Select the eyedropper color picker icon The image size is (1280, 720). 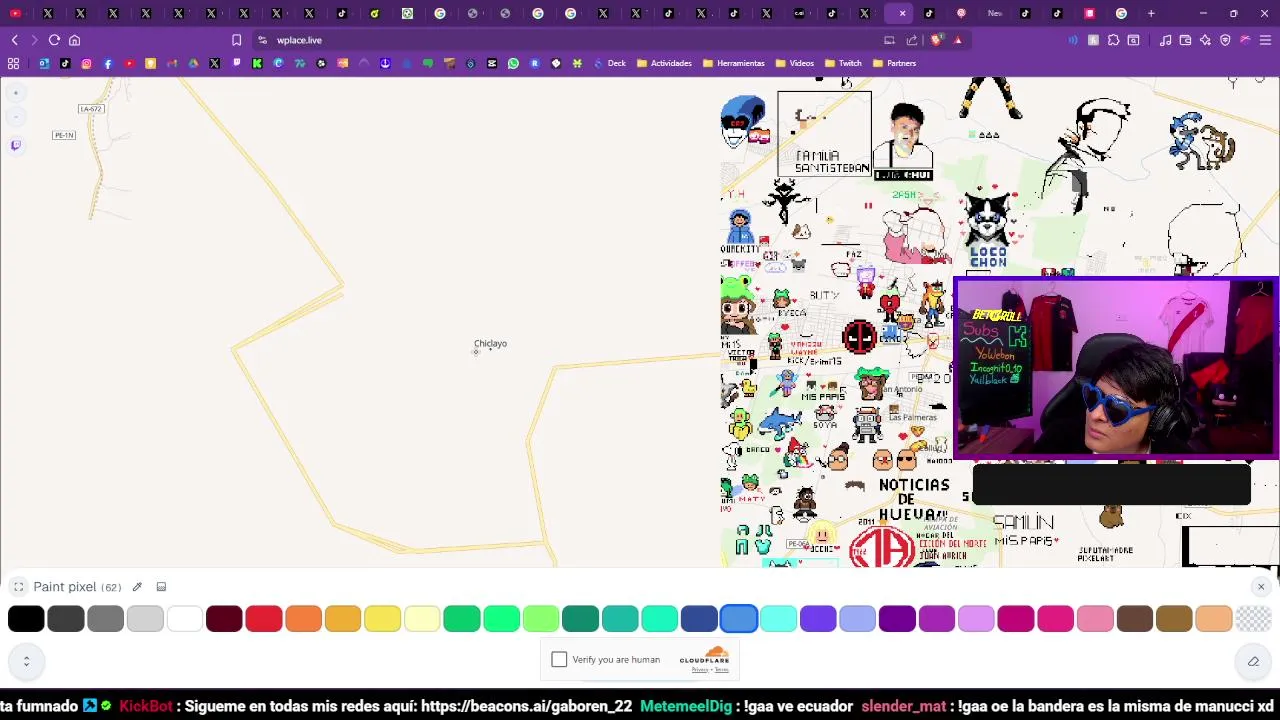(x=137, y=587)
